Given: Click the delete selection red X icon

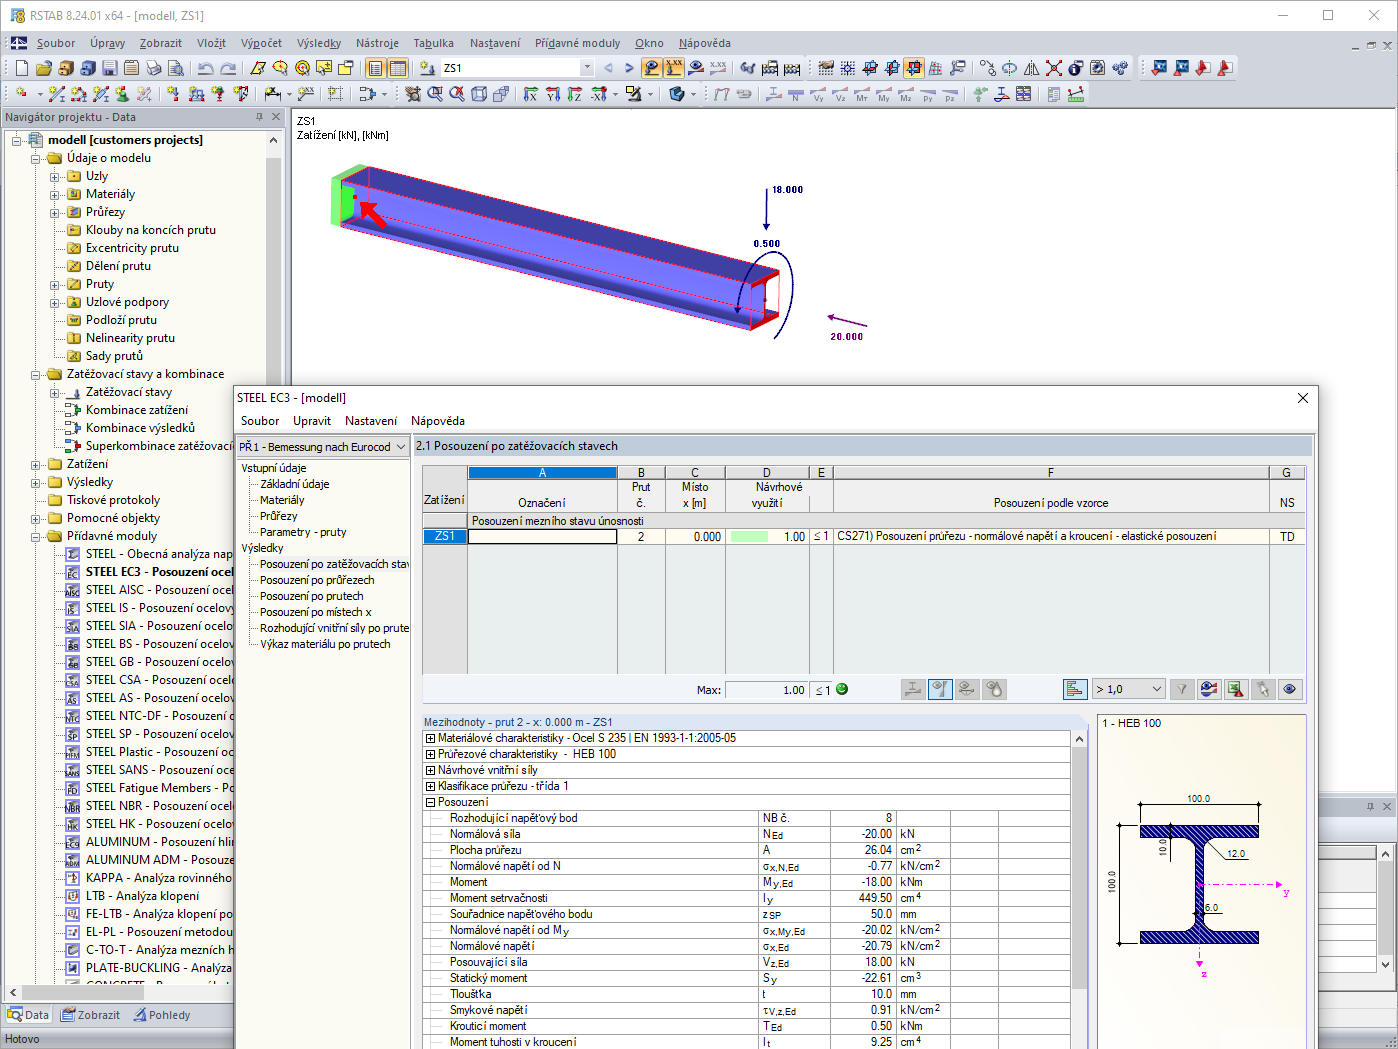Looking at the screenshot, I should [1054, 68].
